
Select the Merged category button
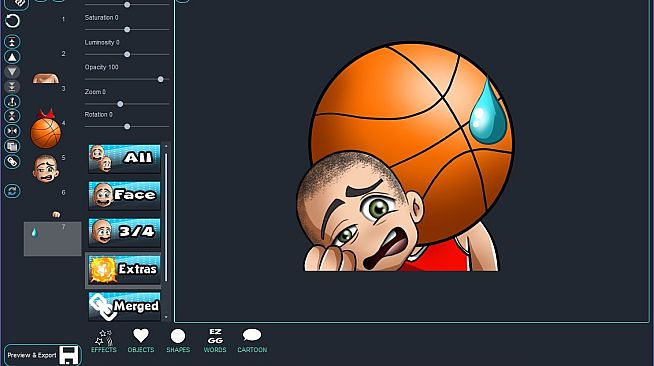[x=124, y=306]
